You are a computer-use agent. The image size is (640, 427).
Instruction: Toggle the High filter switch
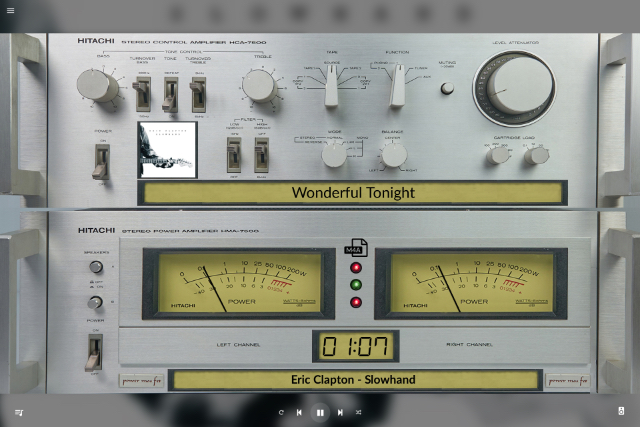(x=261, y=153)
